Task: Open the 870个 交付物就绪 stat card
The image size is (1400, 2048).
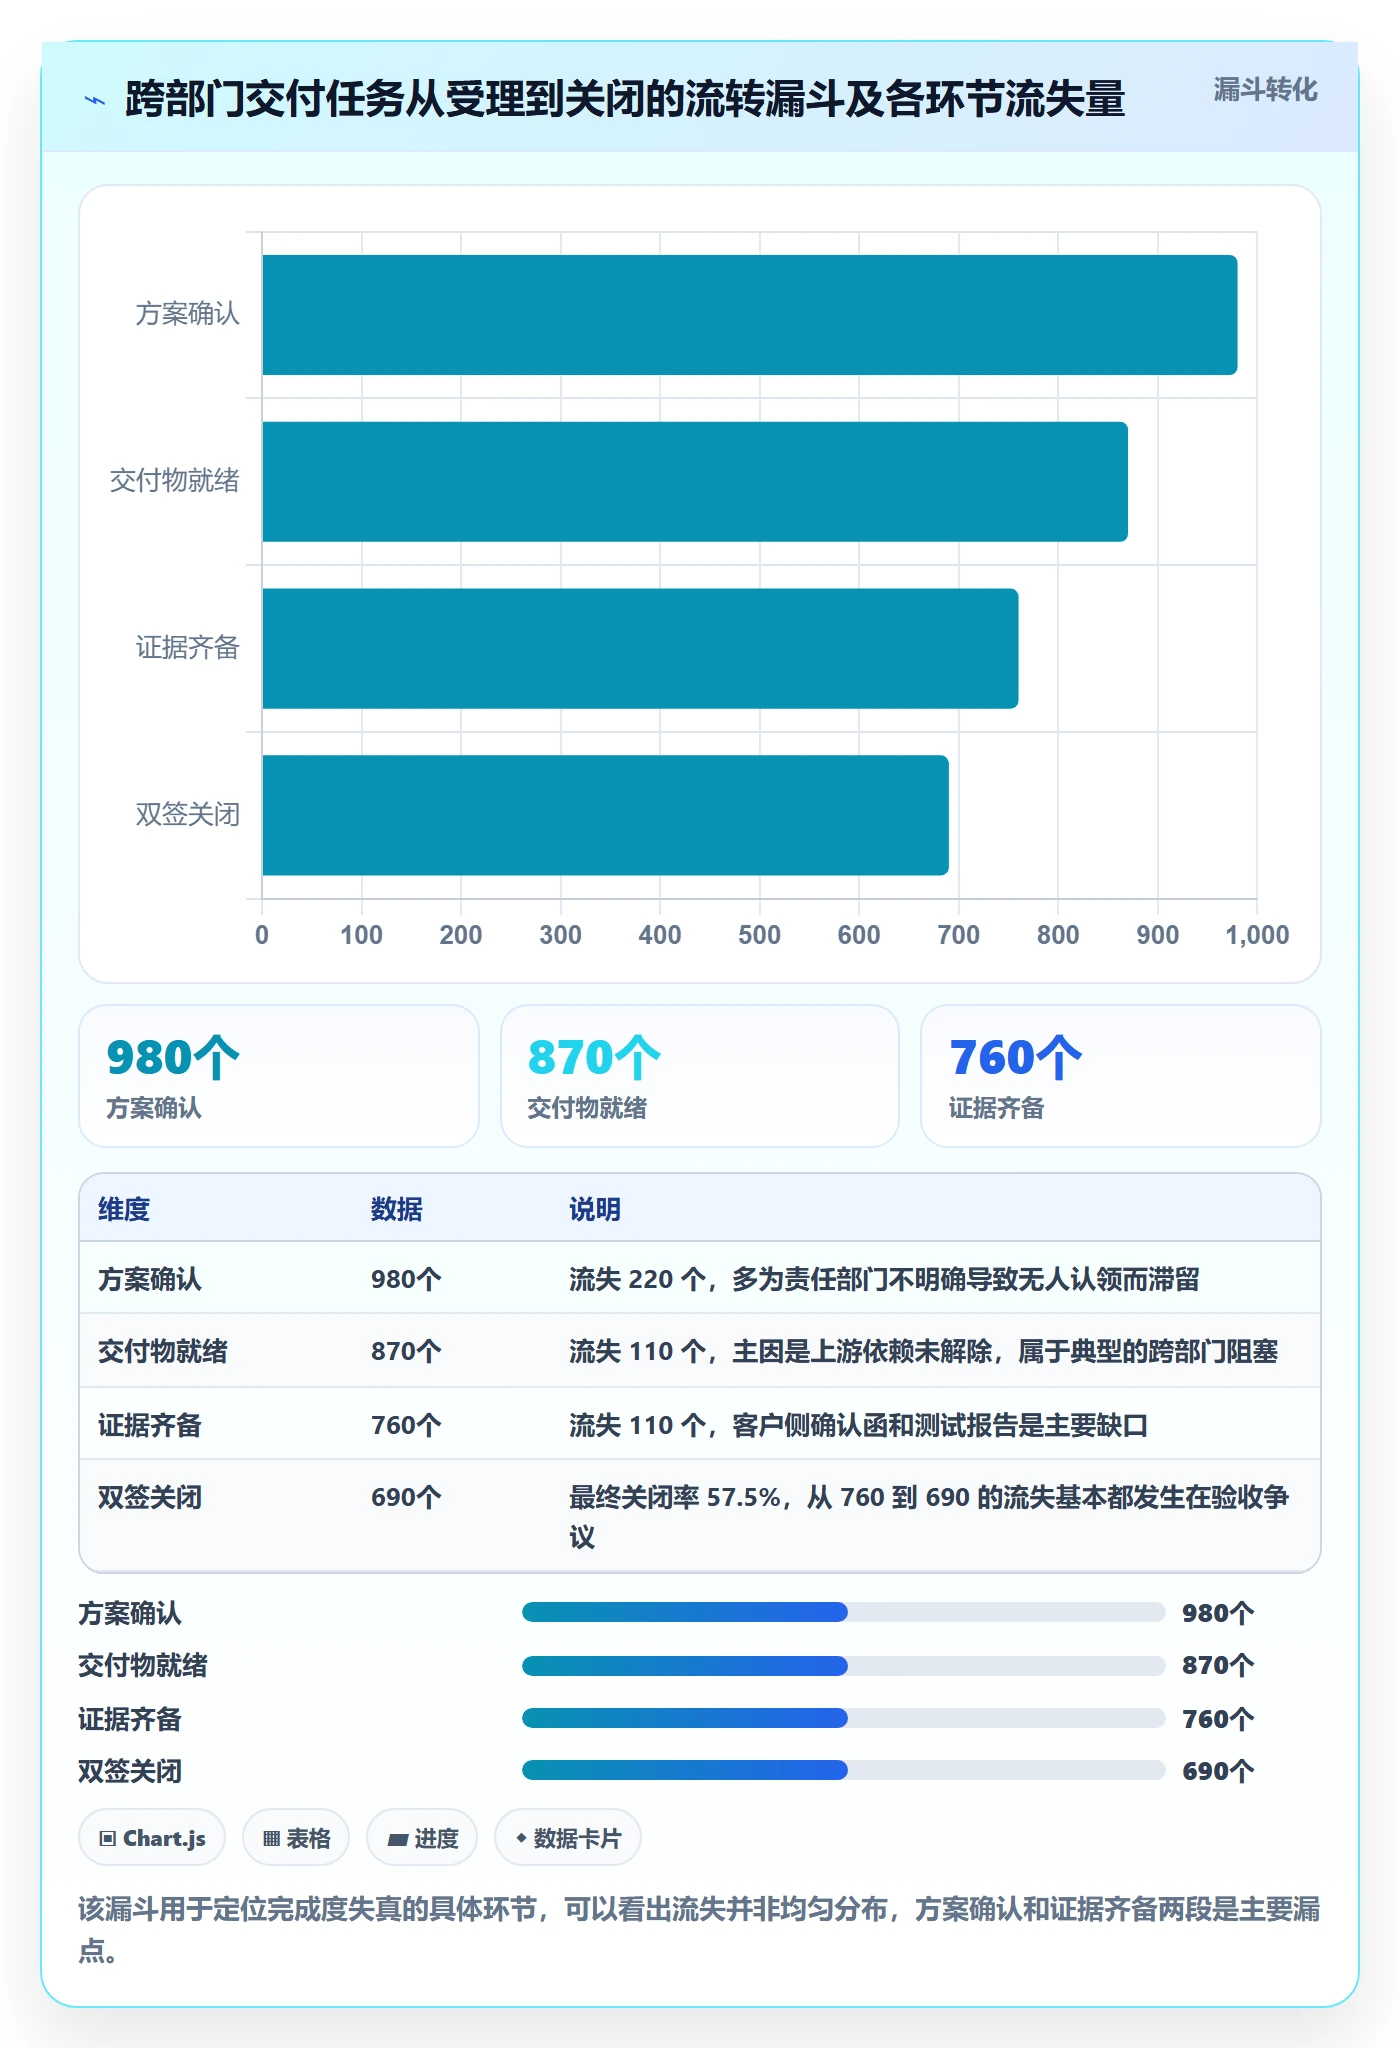Action: [x=700, y=1076]
